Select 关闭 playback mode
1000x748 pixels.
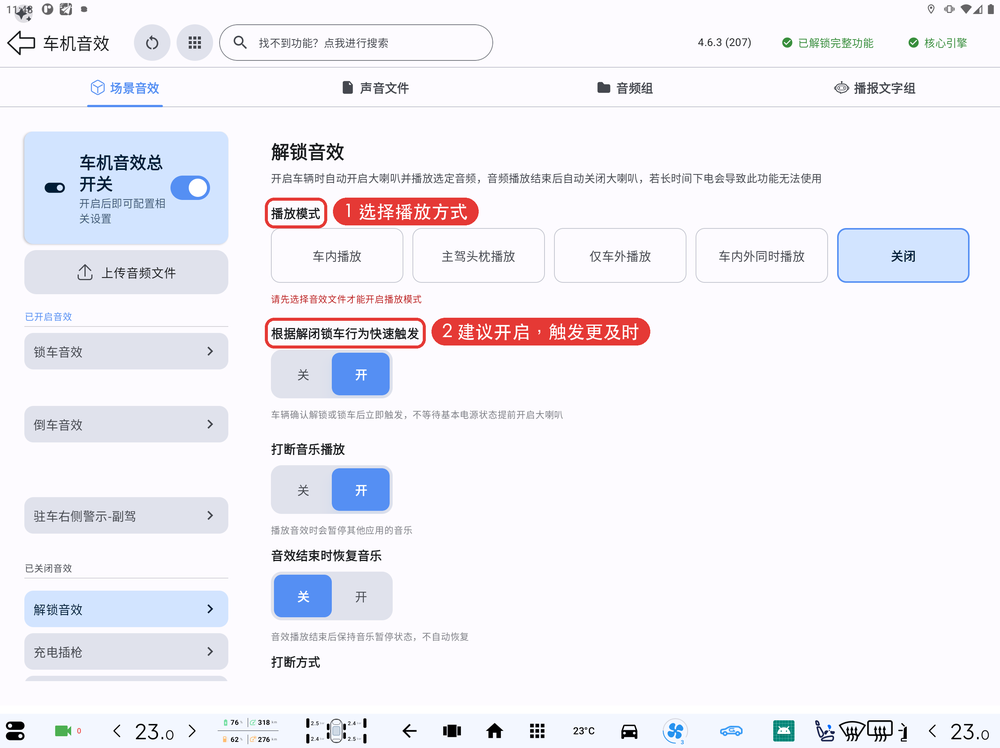[903, 256]
